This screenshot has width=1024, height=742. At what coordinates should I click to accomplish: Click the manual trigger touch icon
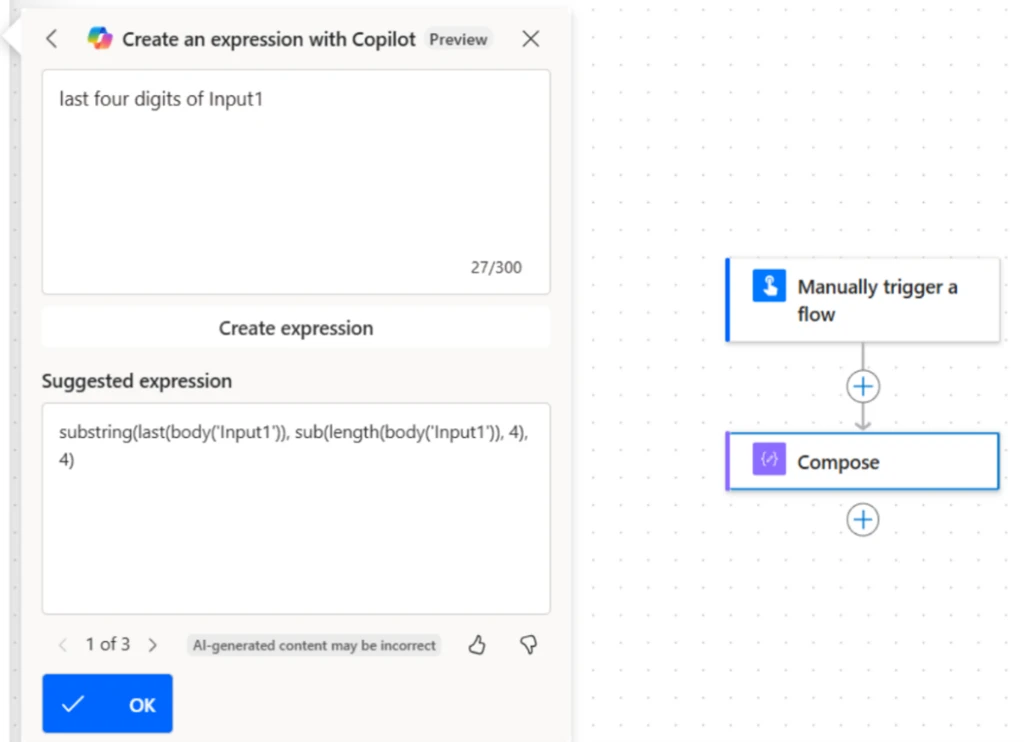pos(769,287)
